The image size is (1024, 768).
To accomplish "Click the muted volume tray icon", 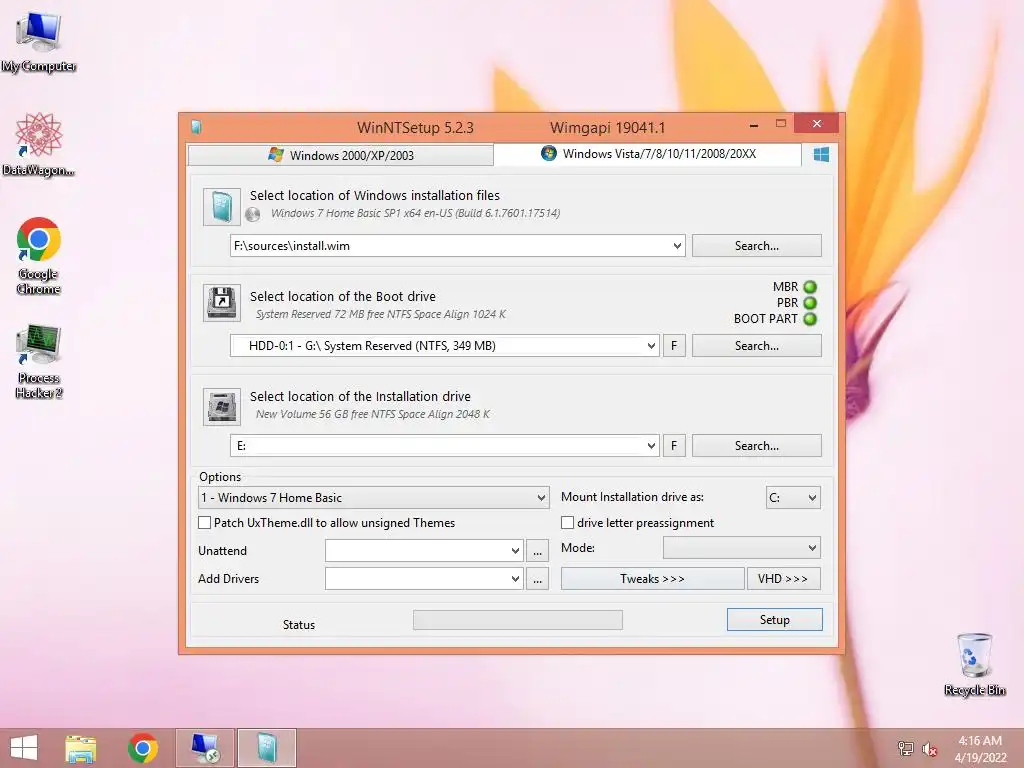I will 929,749.
